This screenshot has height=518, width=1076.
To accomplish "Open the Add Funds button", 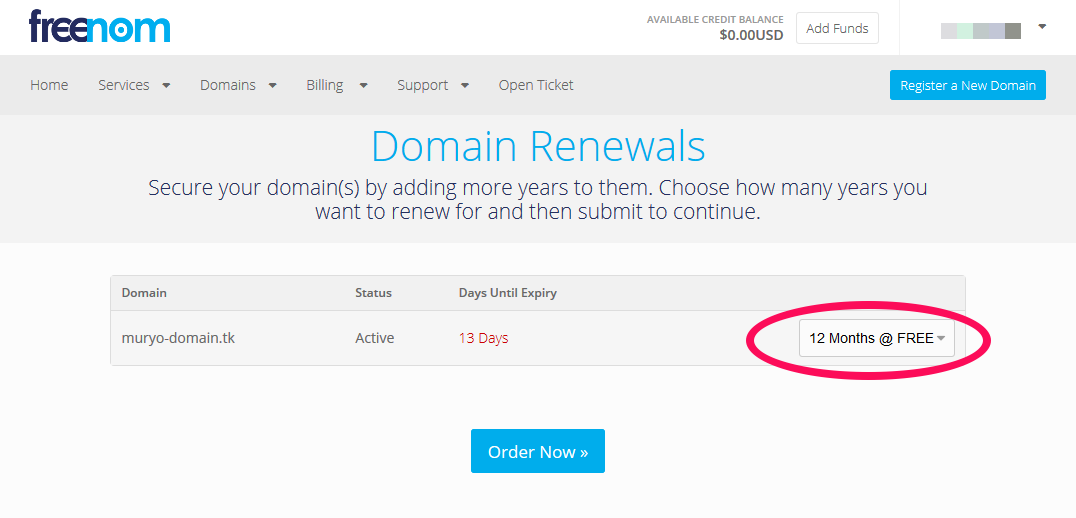I will click(x=837, y=28).
